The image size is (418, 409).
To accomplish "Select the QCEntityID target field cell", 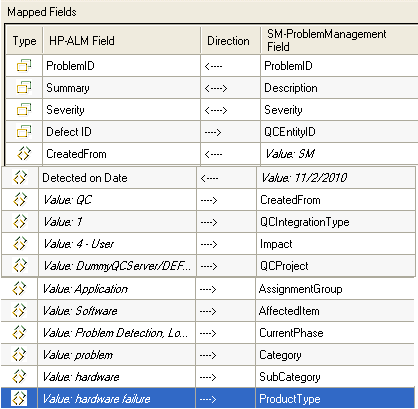I will [339, 132].
